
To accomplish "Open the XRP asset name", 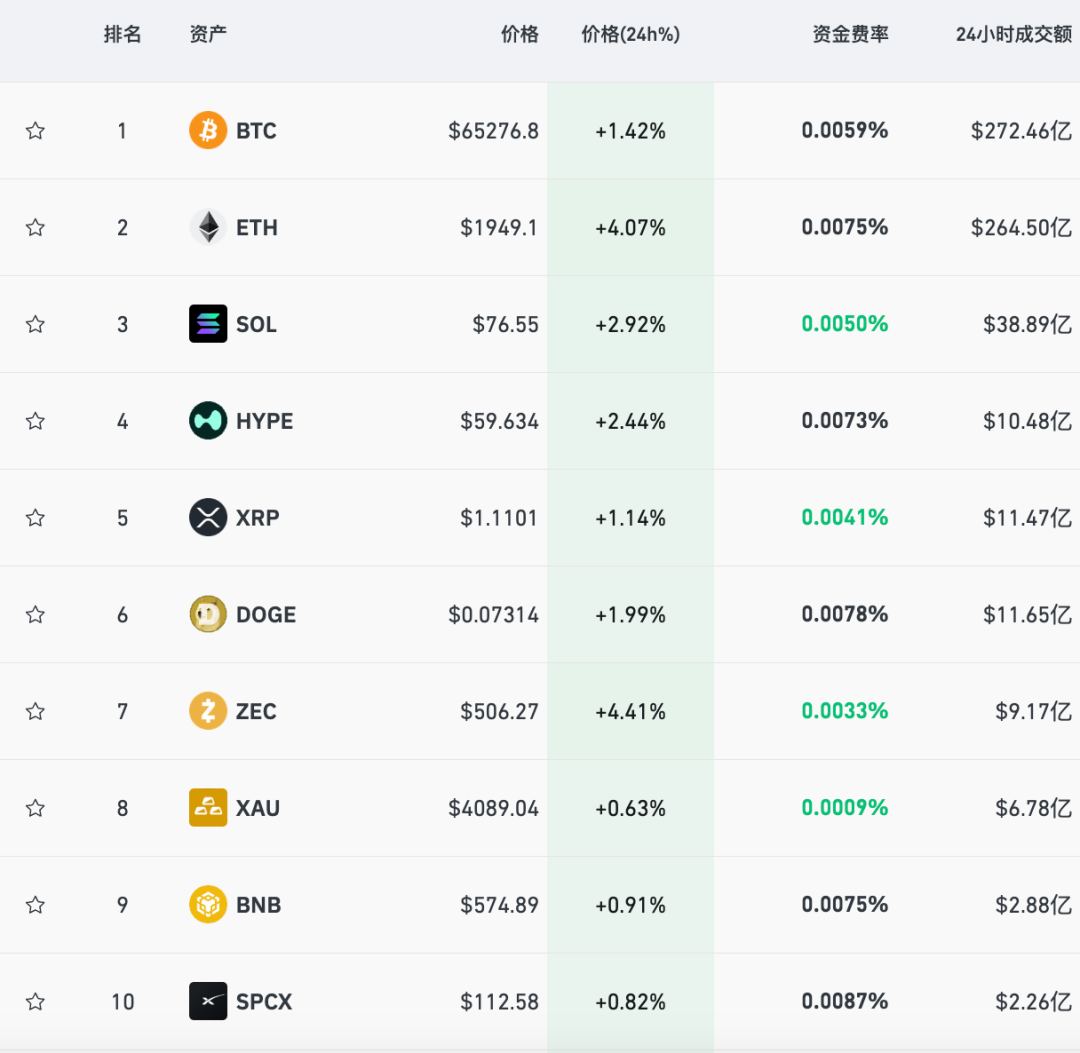I will click(x=258, y=518).
